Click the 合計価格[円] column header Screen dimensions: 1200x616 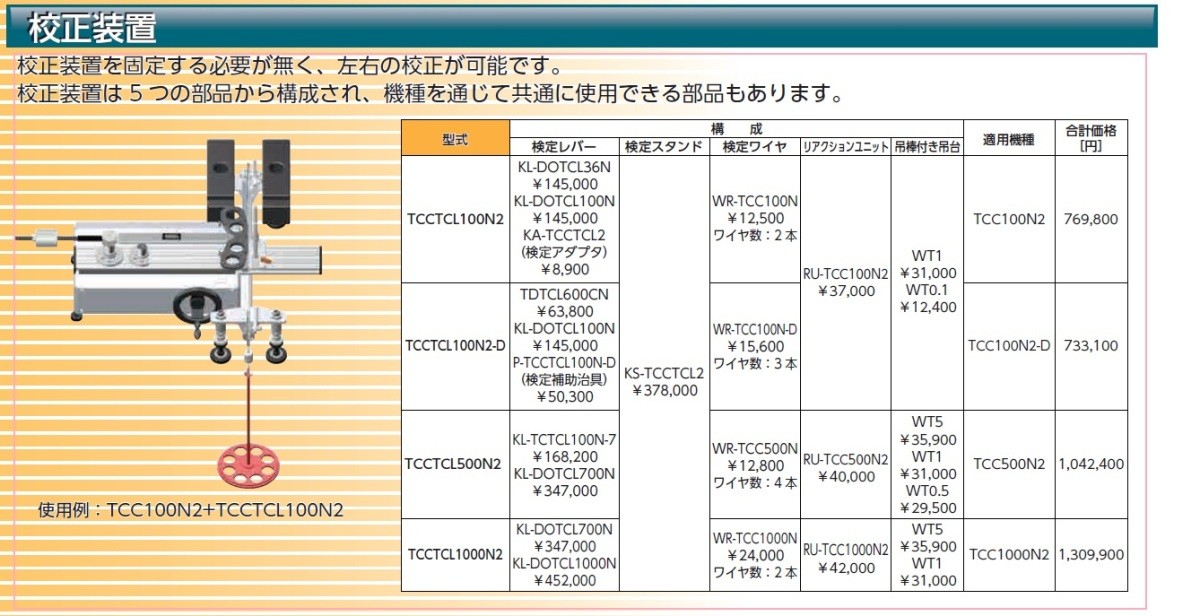pyautogui.click(x=1091, y=138)
